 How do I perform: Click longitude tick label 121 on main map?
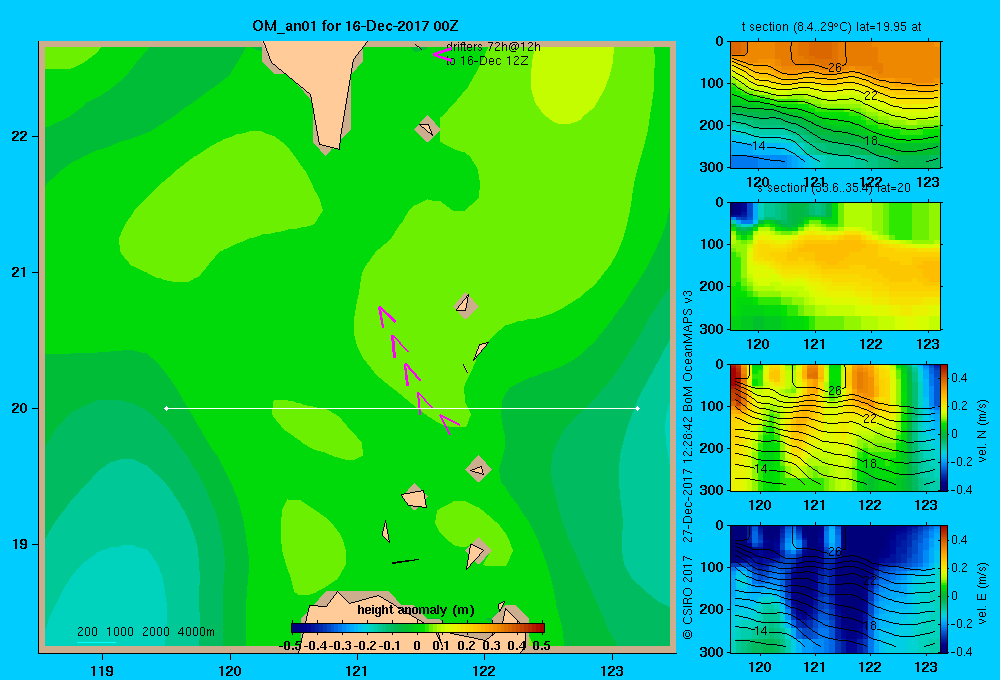point(357,670)
